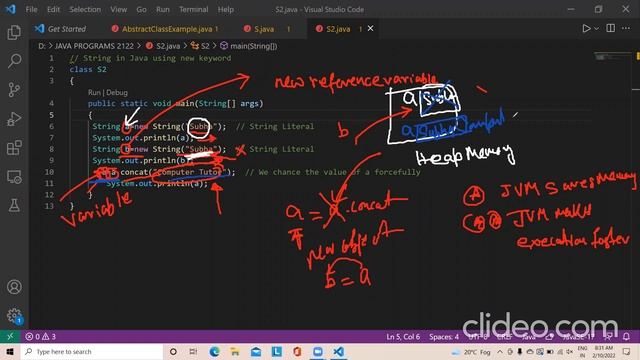Open the Windows Start menu
640x360 pixels.
[x=10, y=351]
